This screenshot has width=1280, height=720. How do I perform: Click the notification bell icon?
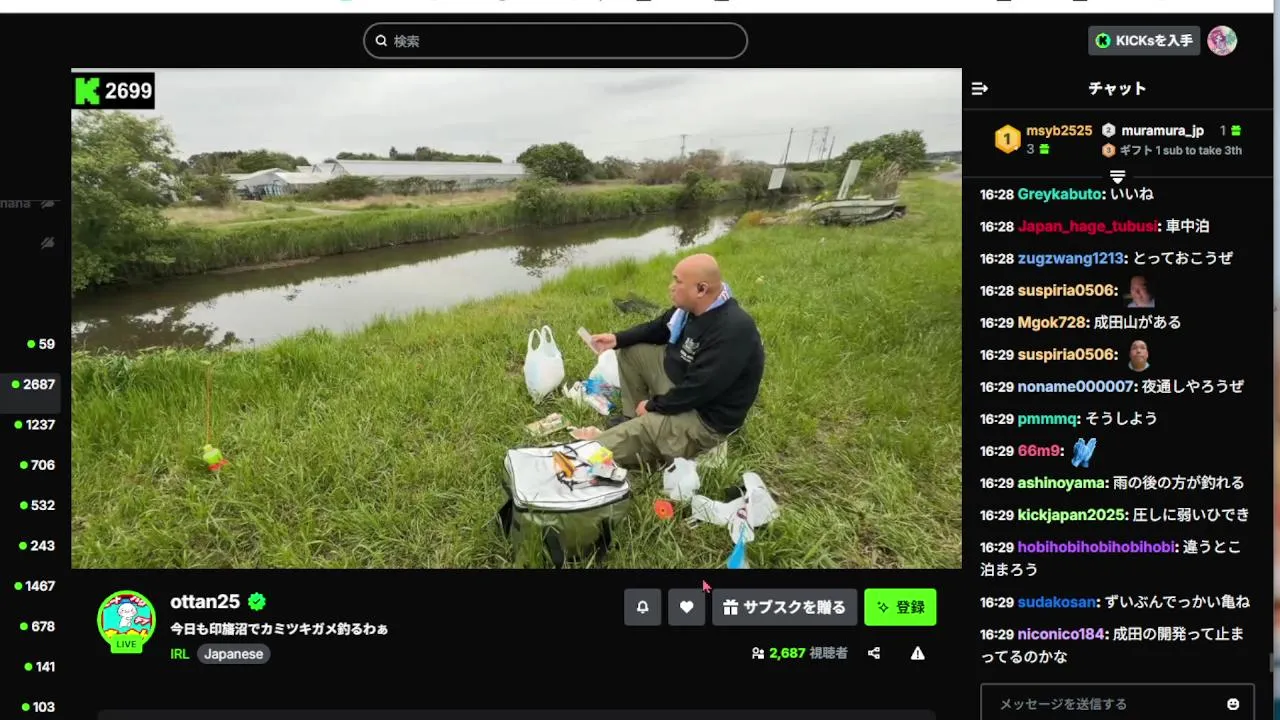(642, 607)
